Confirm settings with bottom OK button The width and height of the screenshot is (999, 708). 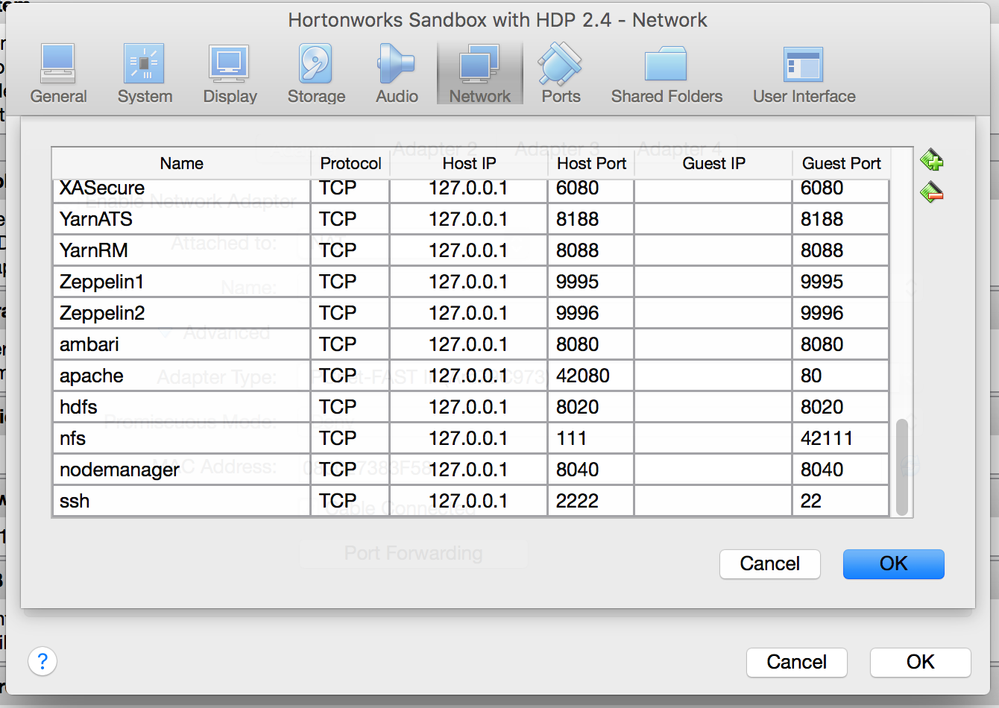click(x=919, y=662)
